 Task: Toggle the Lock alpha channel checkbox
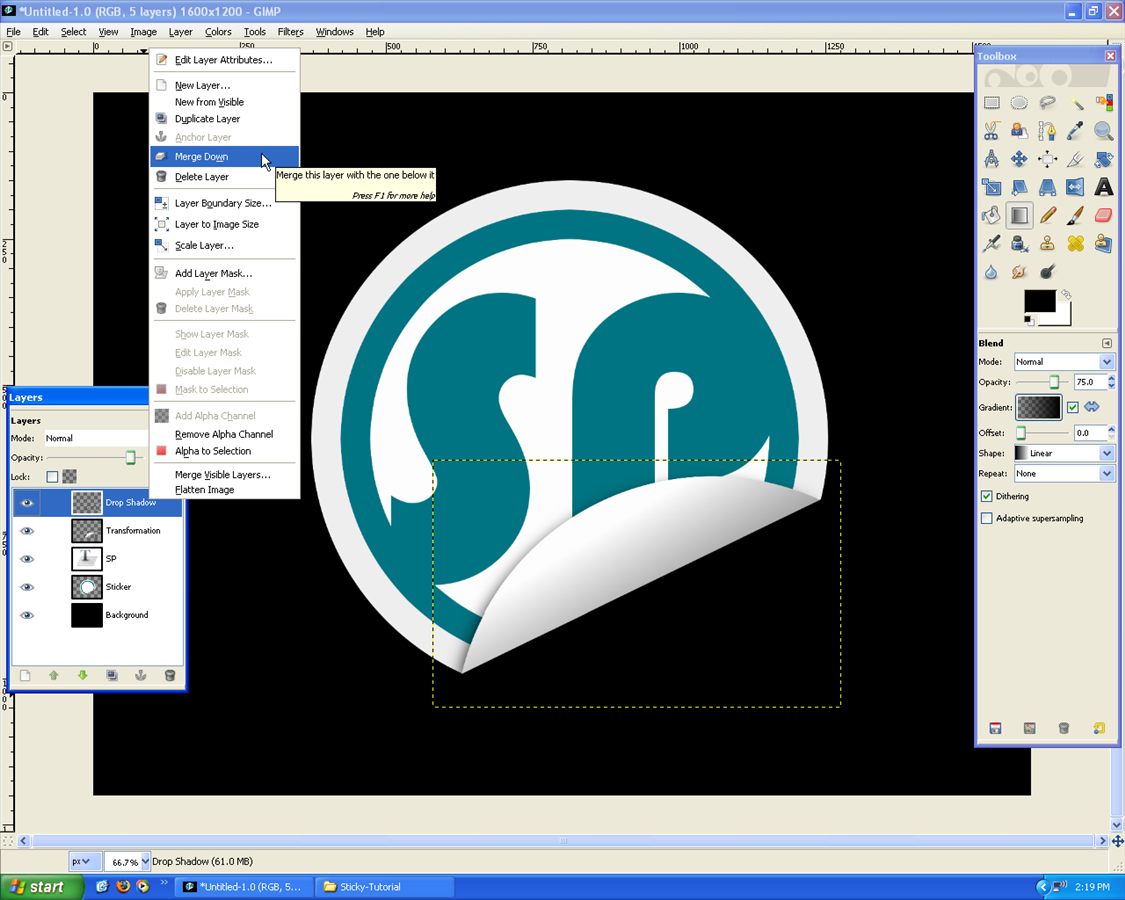point(52,477)
